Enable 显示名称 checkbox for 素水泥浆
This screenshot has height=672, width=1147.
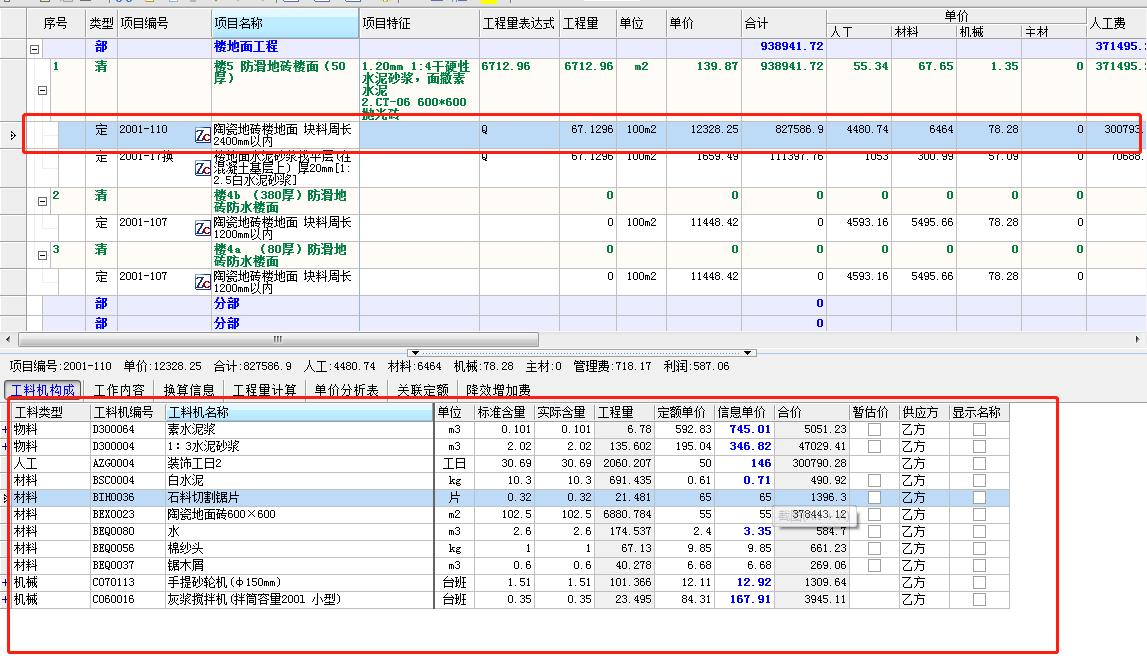[979, 430]
